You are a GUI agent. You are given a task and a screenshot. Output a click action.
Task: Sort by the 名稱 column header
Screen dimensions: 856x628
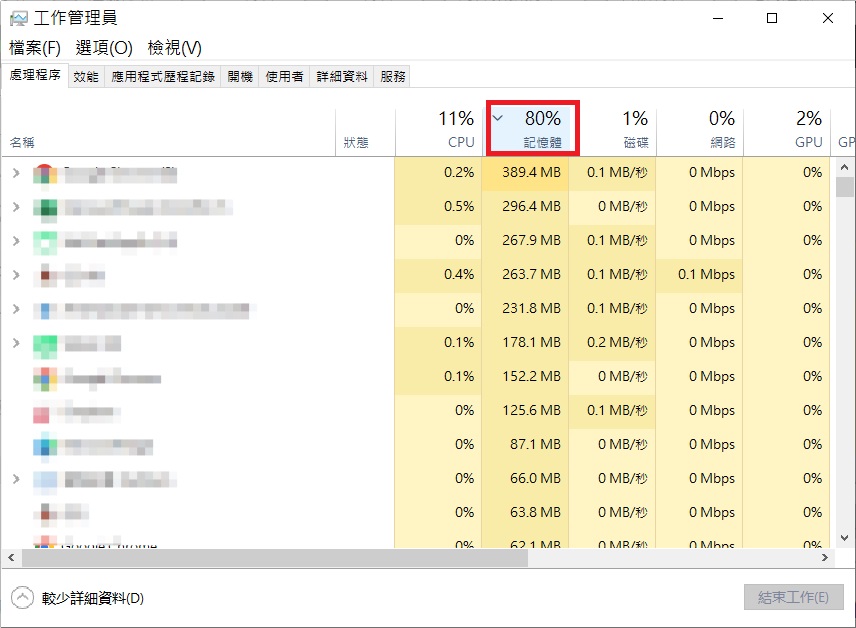tap(169, 132)
